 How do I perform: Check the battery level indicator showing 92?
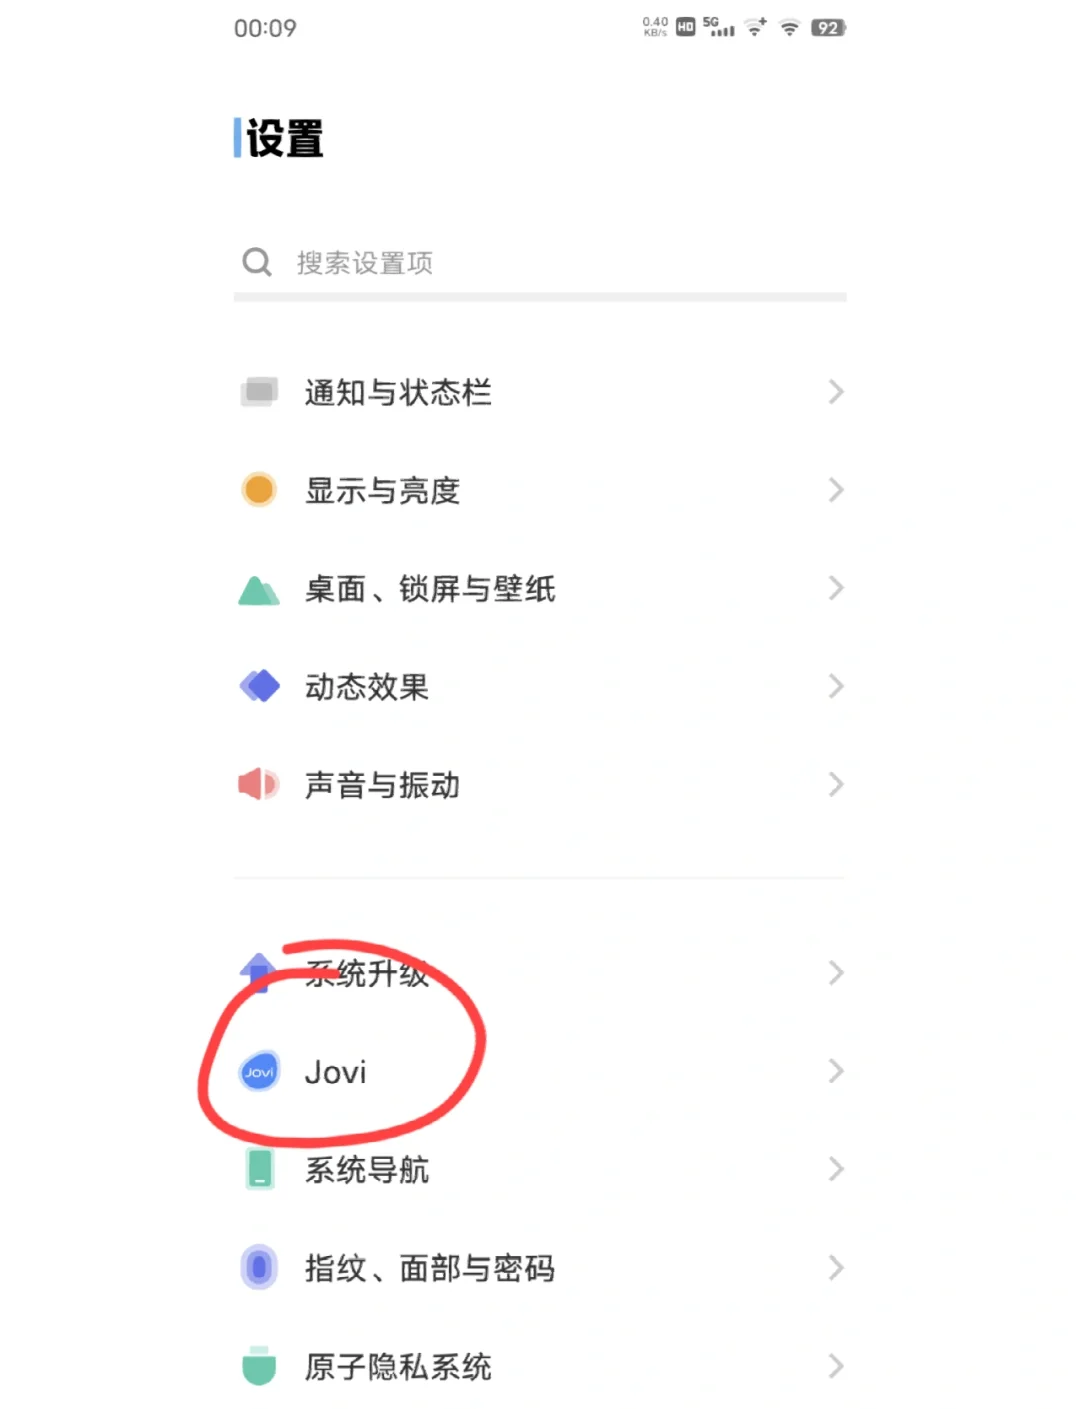828,28
